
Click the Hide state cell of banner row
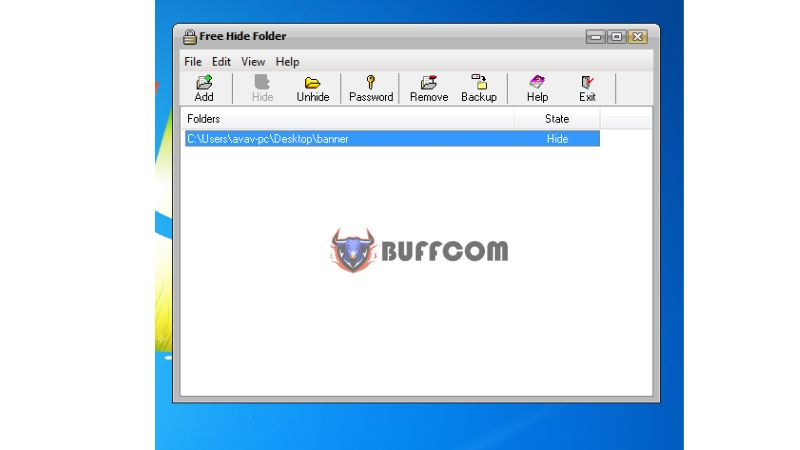coord(557,139)
